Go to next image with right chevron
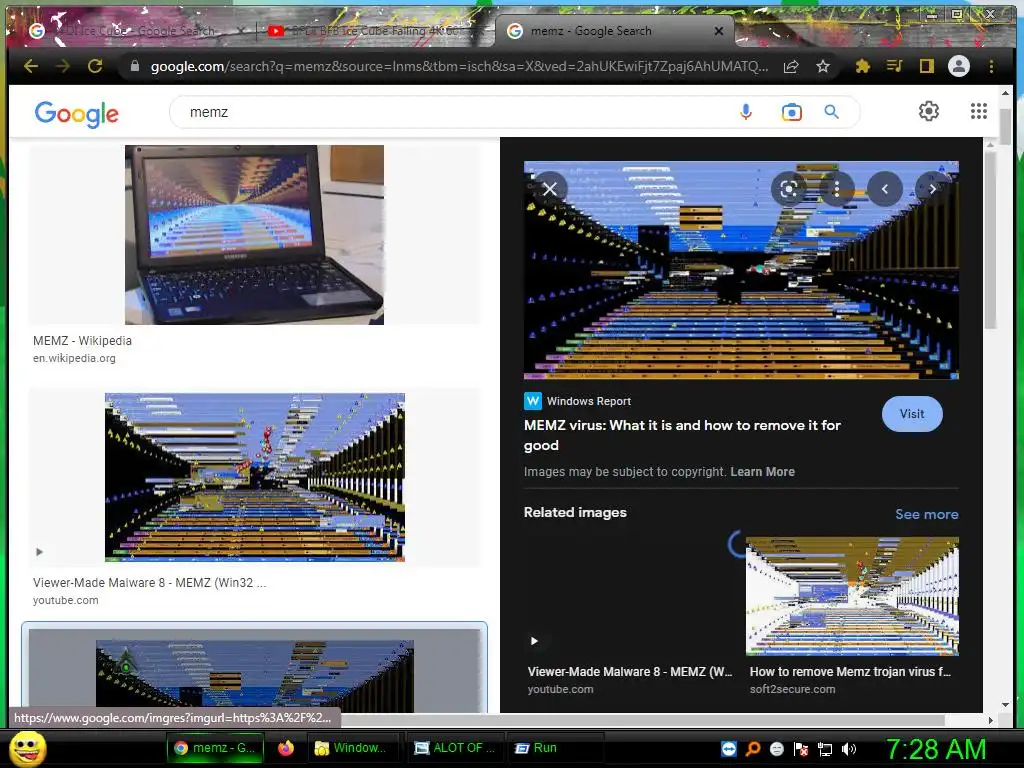Viewport: 1024px width, 768px height. coord(932,189)
